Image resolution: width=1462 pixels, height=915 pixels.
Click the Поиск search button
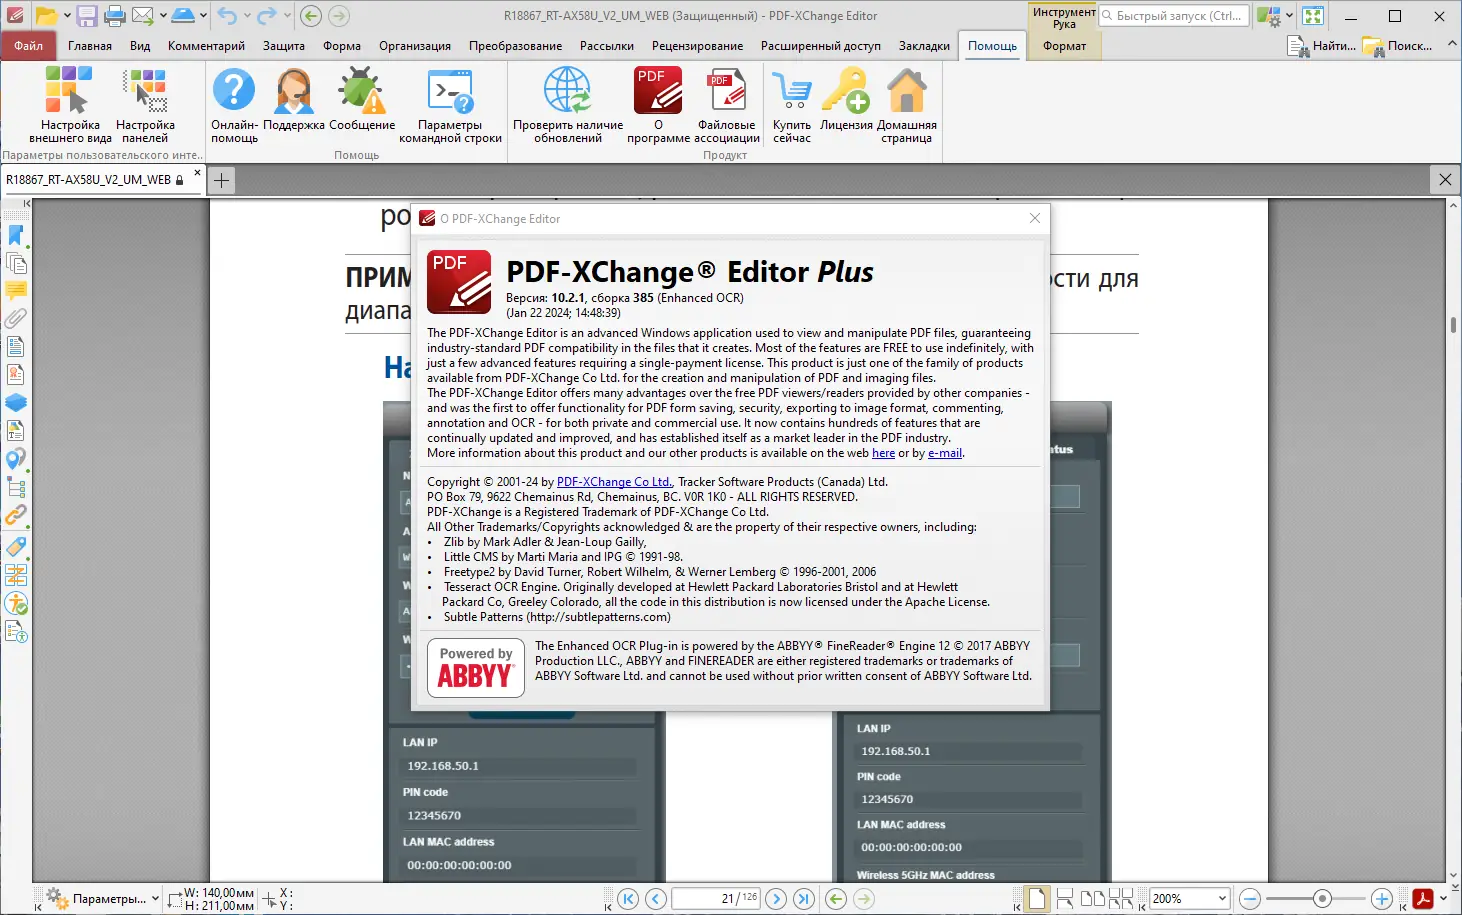point(1397,46)
